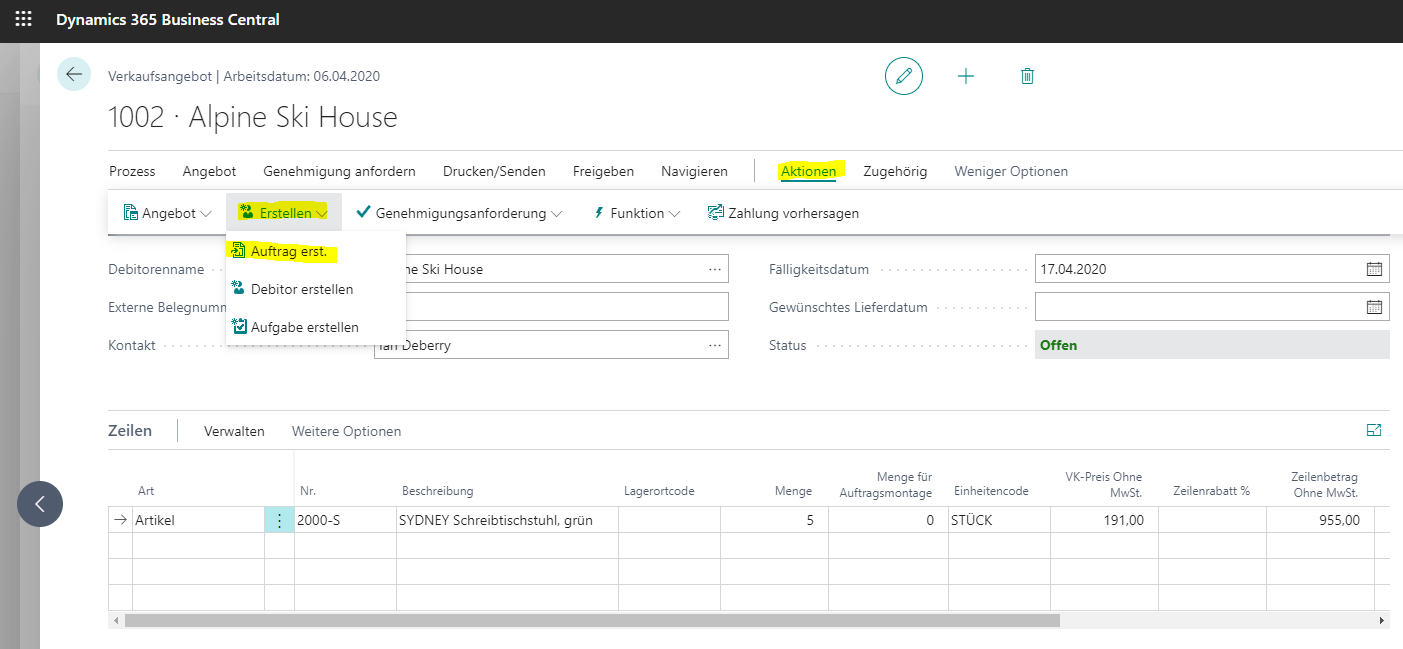Viewport: 1403px width, 649px height.
Task: Expand the Angebot dropdown in action bar
Action: pyautogui.click(x=167, y=213)
